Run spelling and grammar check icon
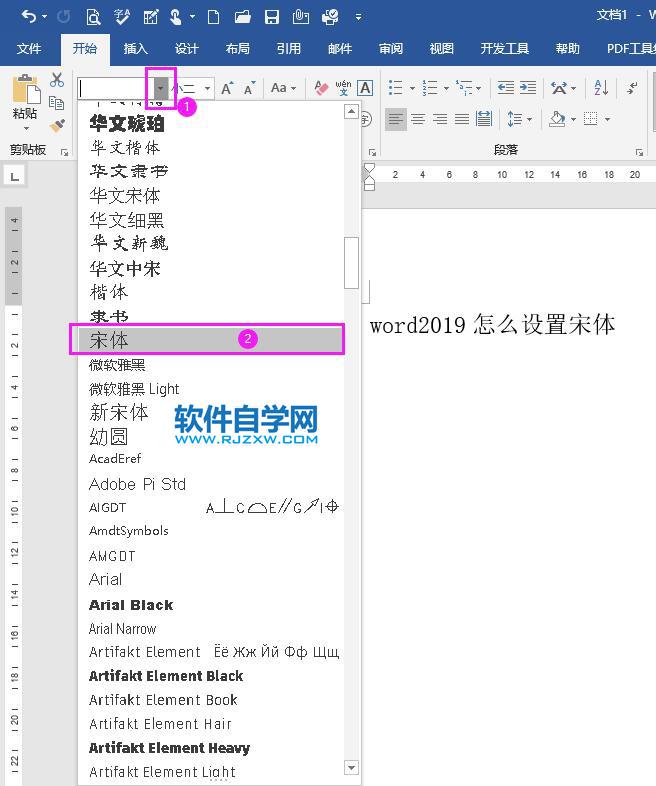This screenshot has width=656, height=786. [x=122, y=17]
